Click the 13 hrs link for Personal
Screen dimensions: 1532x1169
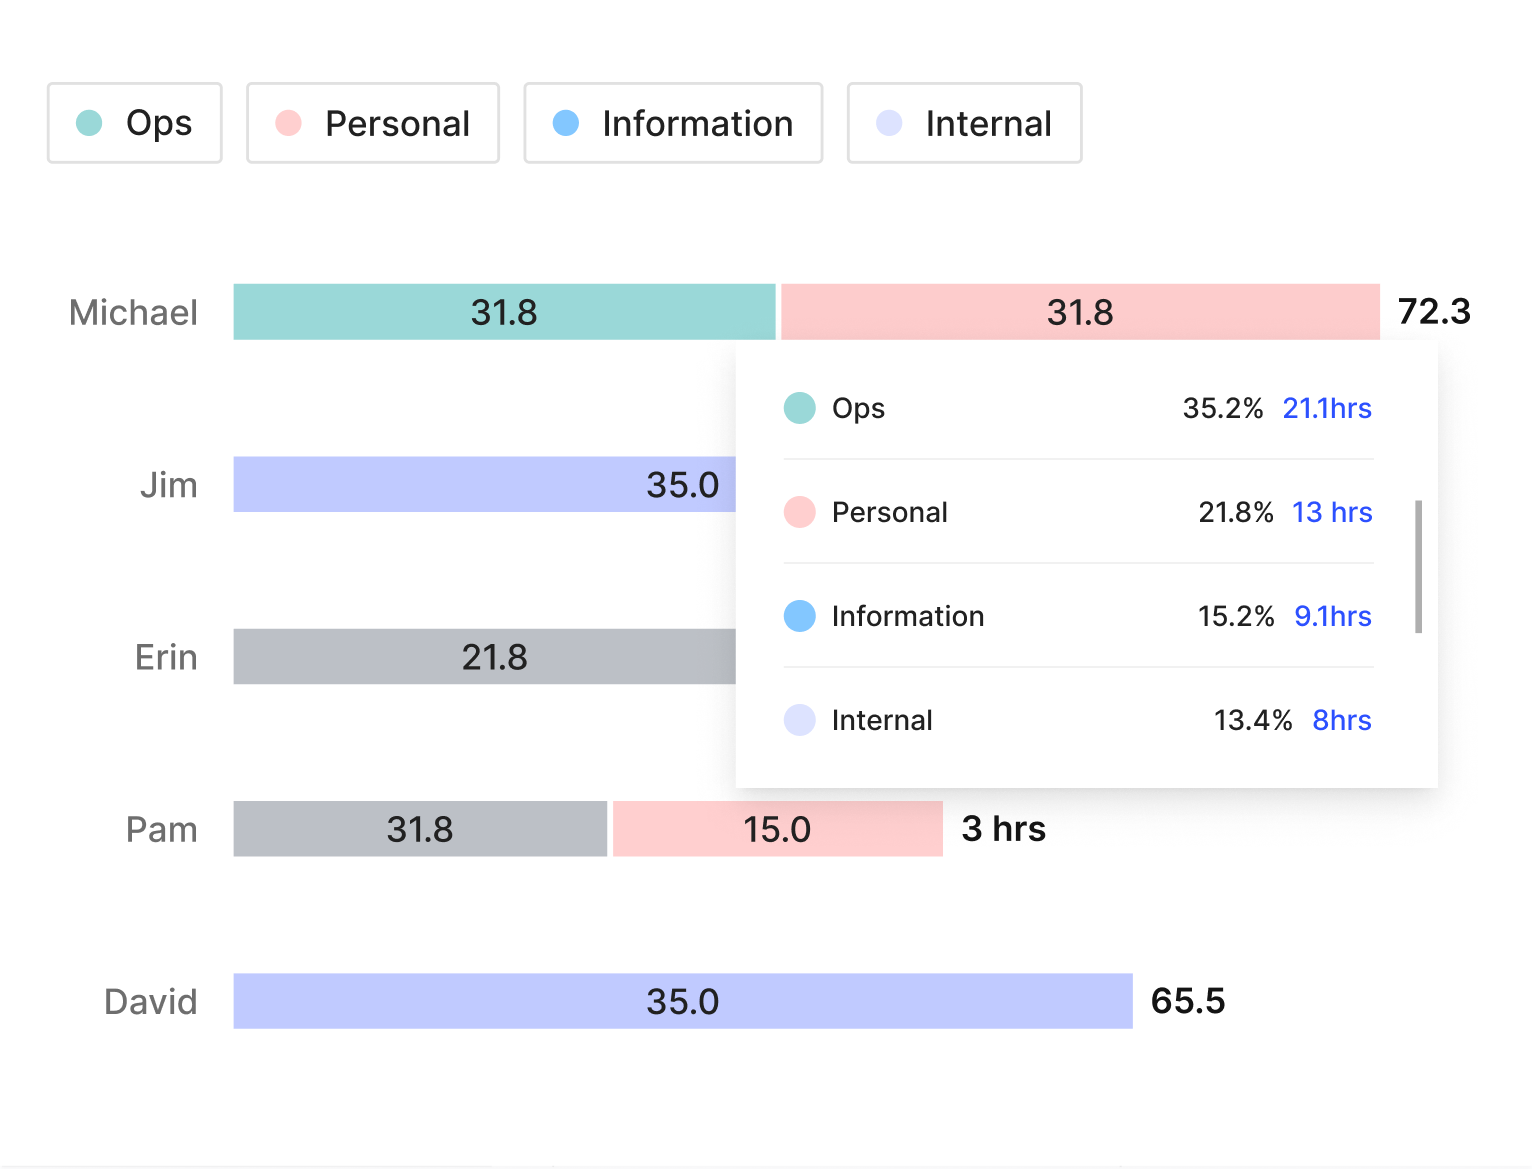coord(1331,512)
